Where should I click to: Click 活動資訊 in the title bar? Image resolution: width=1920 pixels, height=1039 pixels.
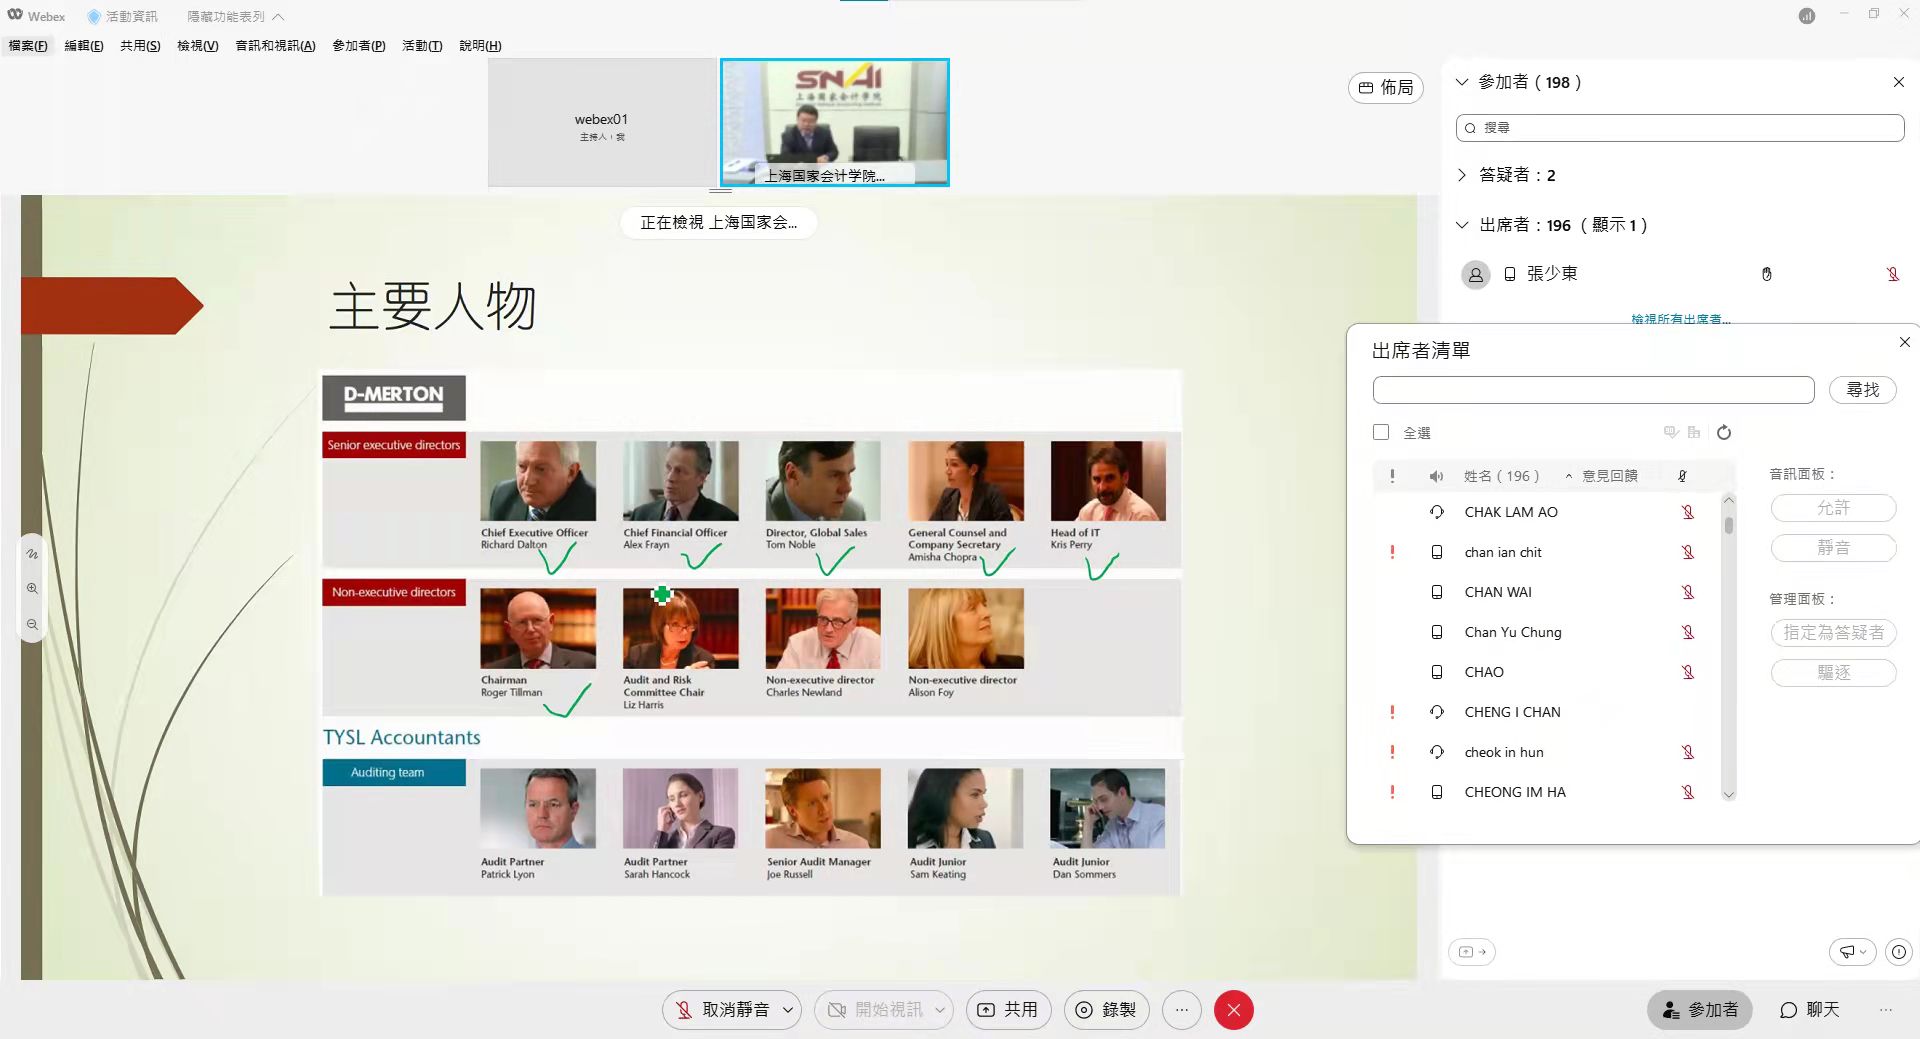pyautogui.click(x=123, y=16)
